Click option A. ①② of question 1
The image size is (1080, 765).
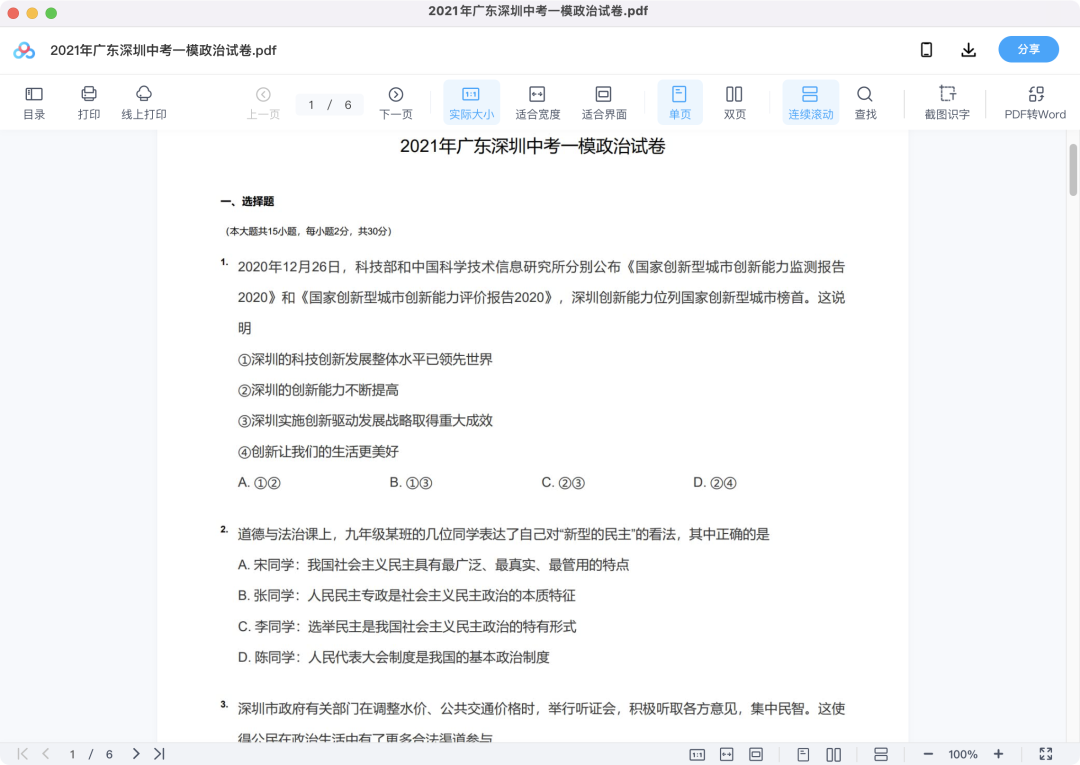tap(259, 483)
